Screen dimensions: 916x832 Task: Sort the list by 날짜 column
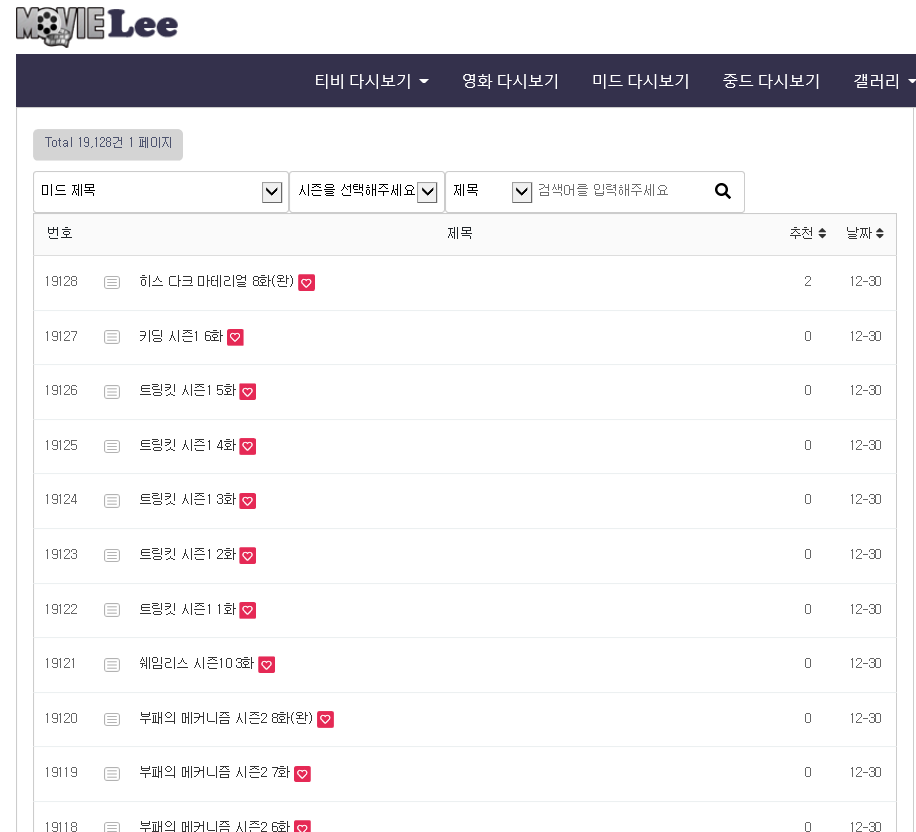(865, 233)
